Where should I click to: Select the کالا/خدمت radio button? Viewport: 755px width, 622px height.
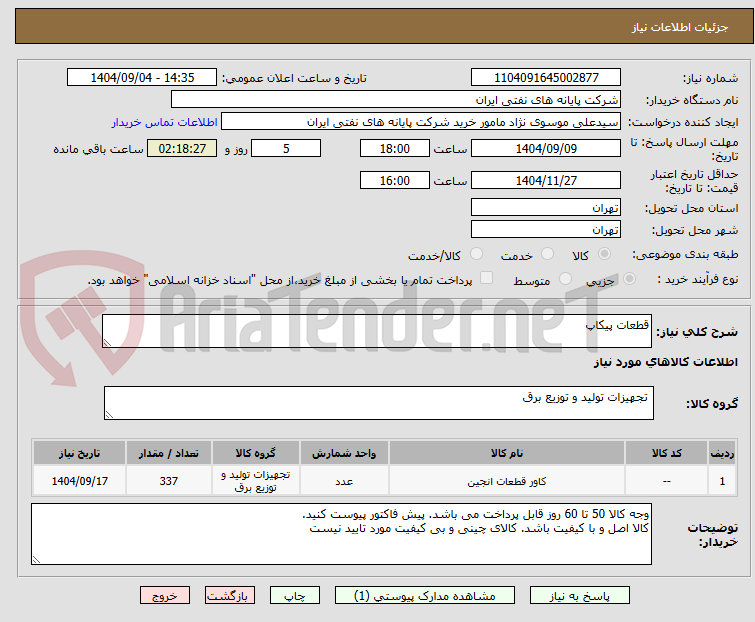(x=476, y=254)
